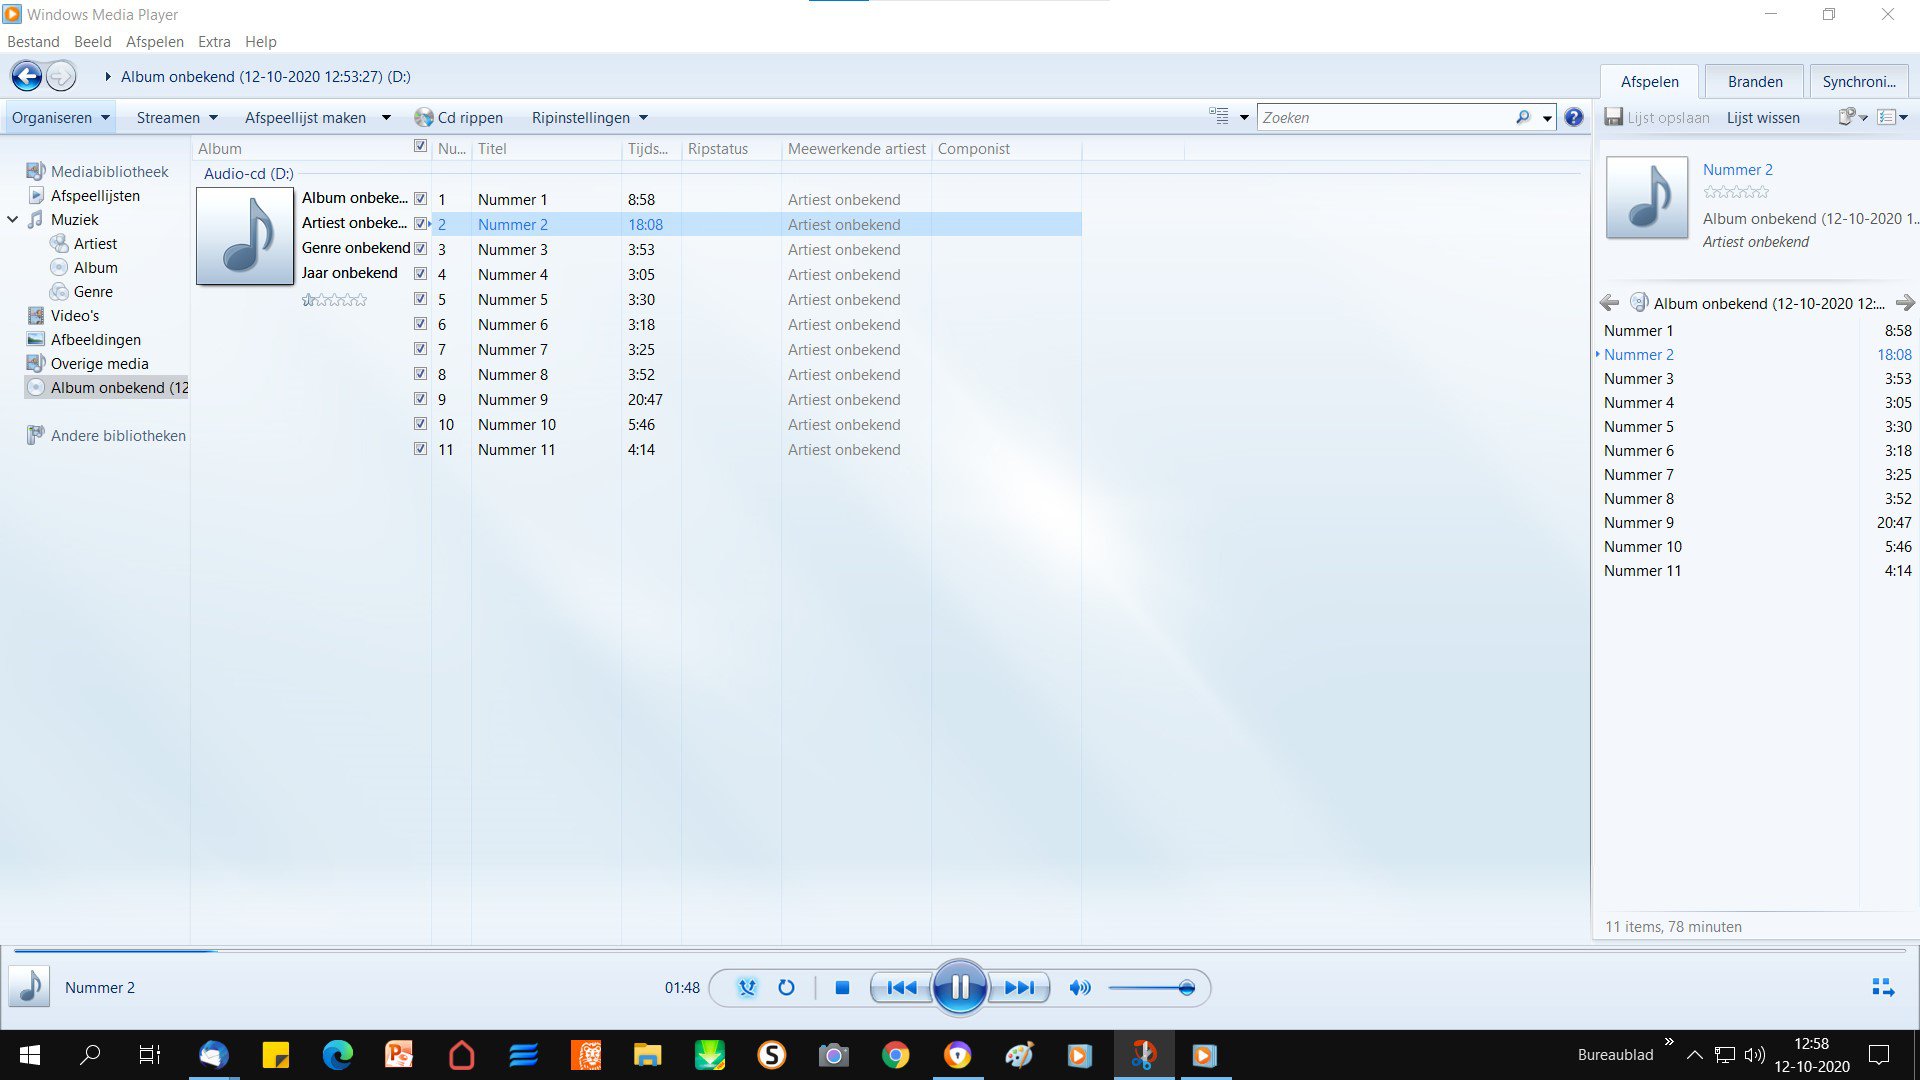Click Lijst wissen
Image resolution: width=1920 pixels, height=1080 pixels.
1763,117
